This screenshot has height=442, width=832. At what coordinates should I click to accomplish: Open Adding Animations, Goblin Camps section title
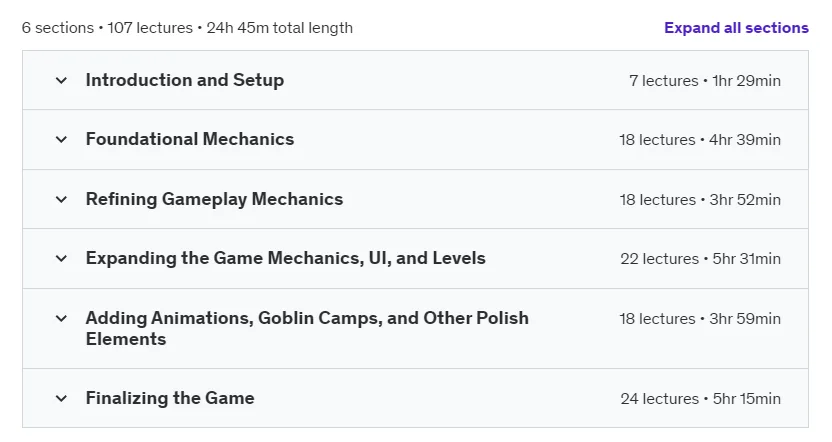click(307, 328)
